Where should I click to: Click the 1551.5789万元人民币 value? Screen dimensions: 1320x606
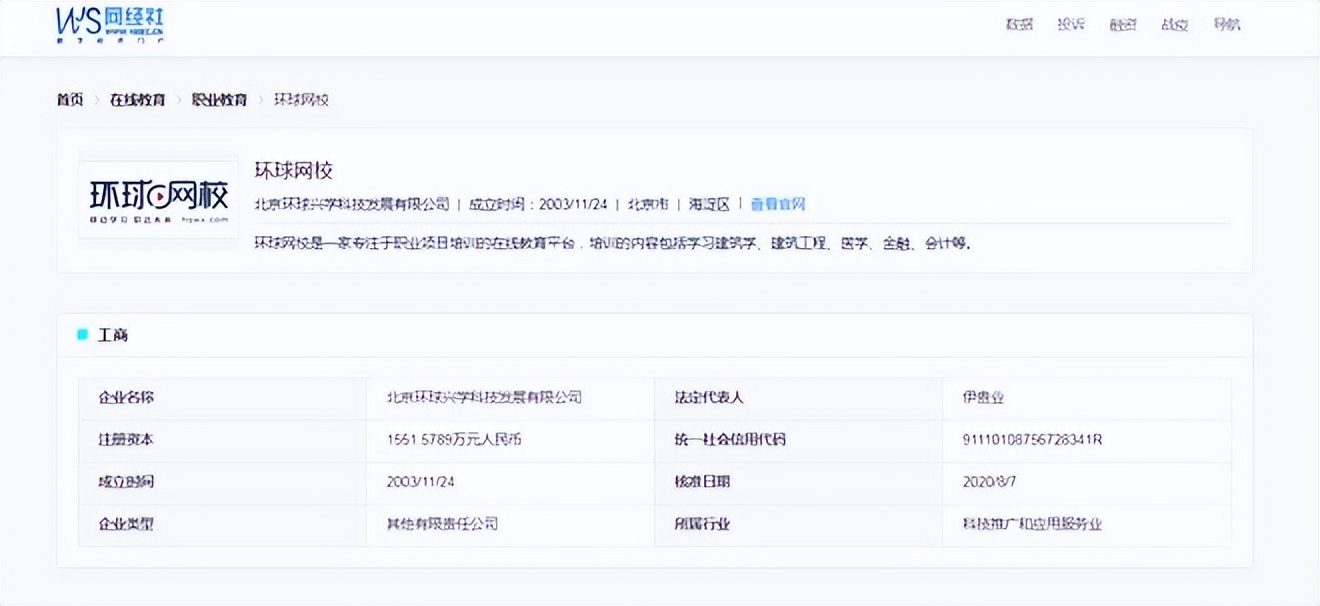(455, 439)
